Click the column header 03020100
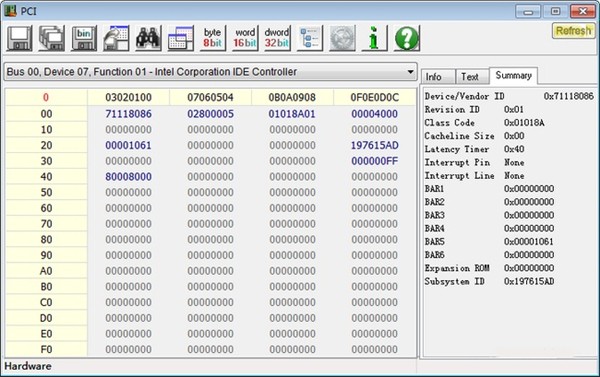Image resolution: width=600 pixels, height=377 pixels. tap(128, 97)
